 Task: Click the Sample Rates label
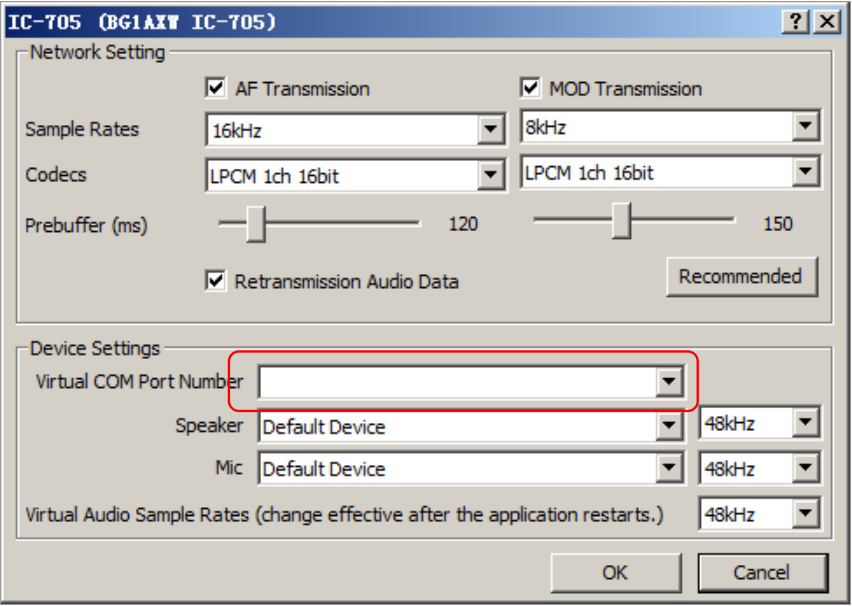[x=82, y=129]
